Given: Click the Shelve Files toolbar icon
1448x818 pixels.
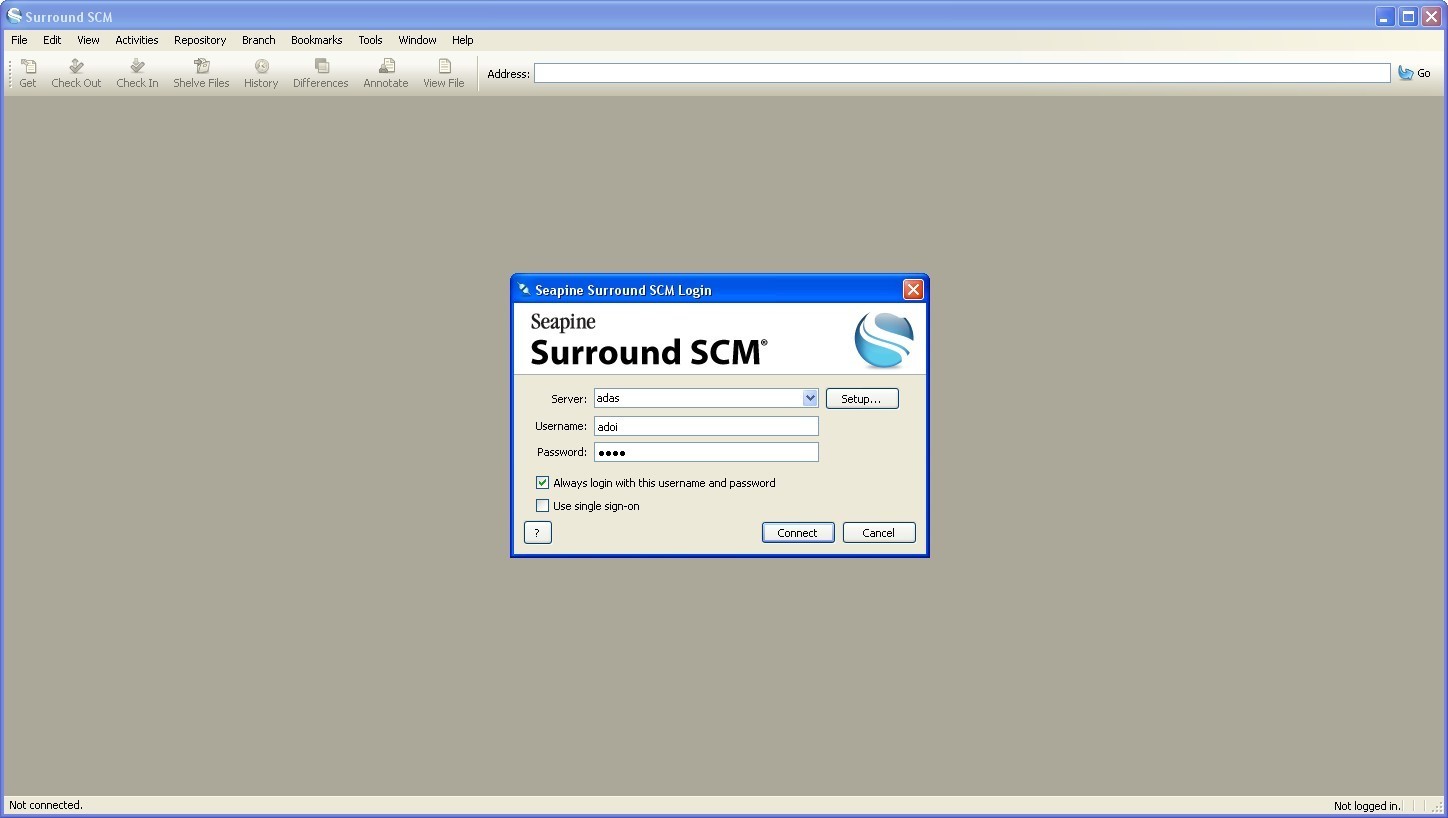Looking at the screenshot, I should [201, 73].
